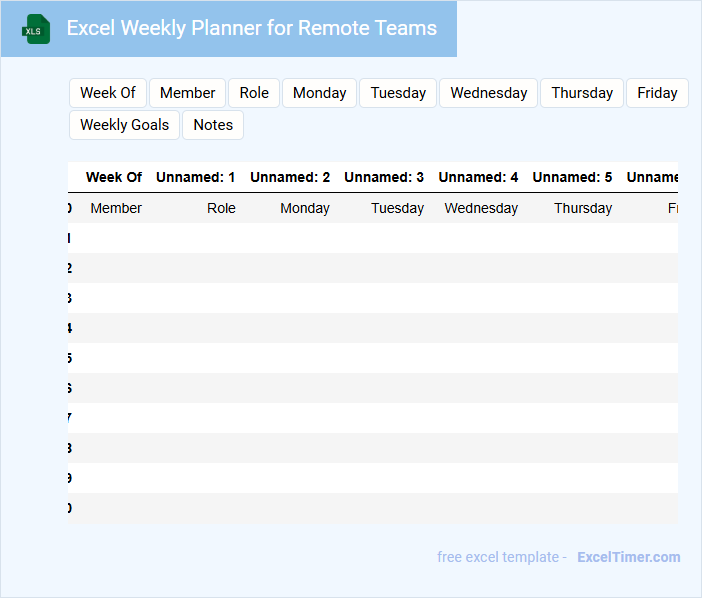Click the Member tag button
This screenshot has height=598, width=702.
click(187, 93)
